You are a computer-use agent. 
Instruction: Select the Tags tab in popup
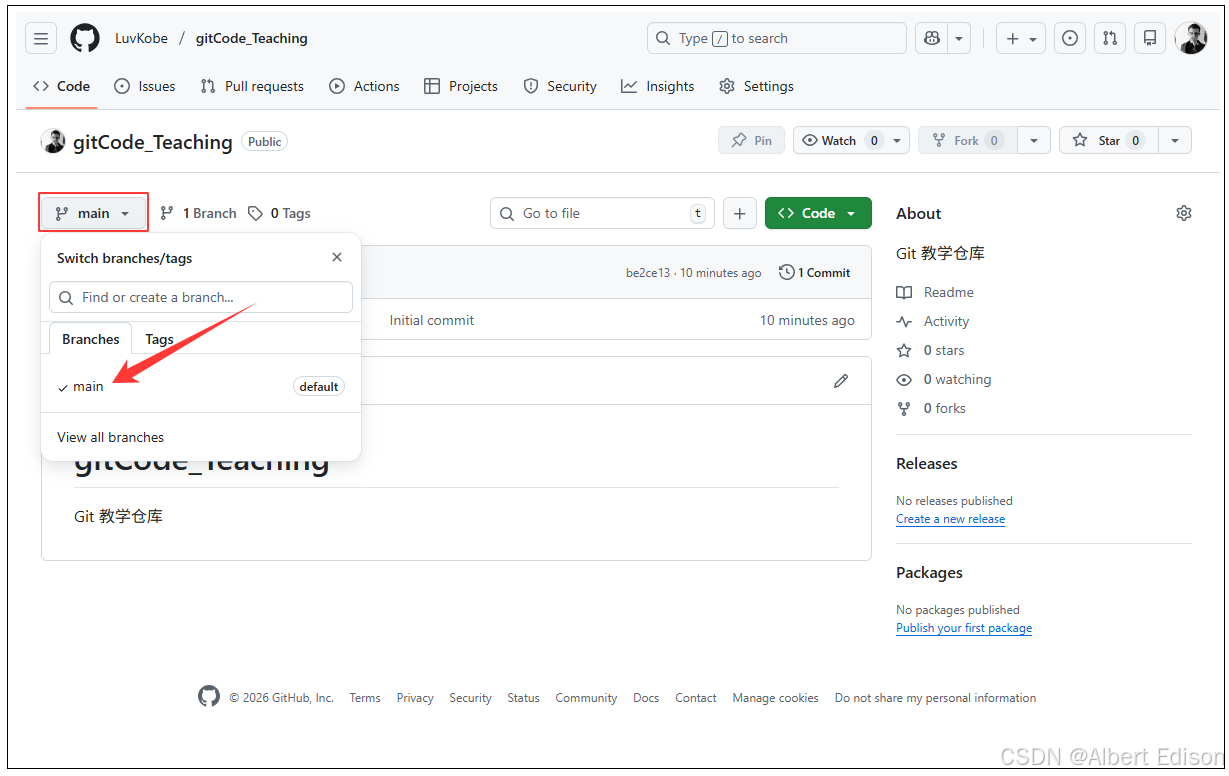tap(160, 339)
